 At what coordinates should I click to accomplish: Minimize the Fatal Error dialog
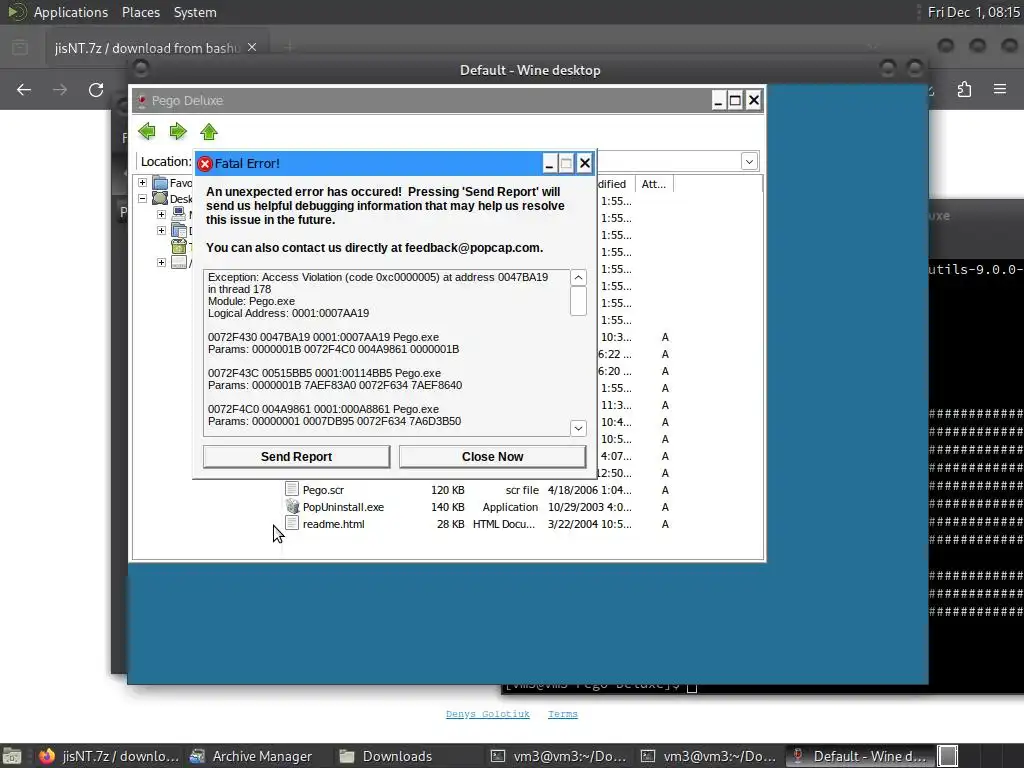549,164
